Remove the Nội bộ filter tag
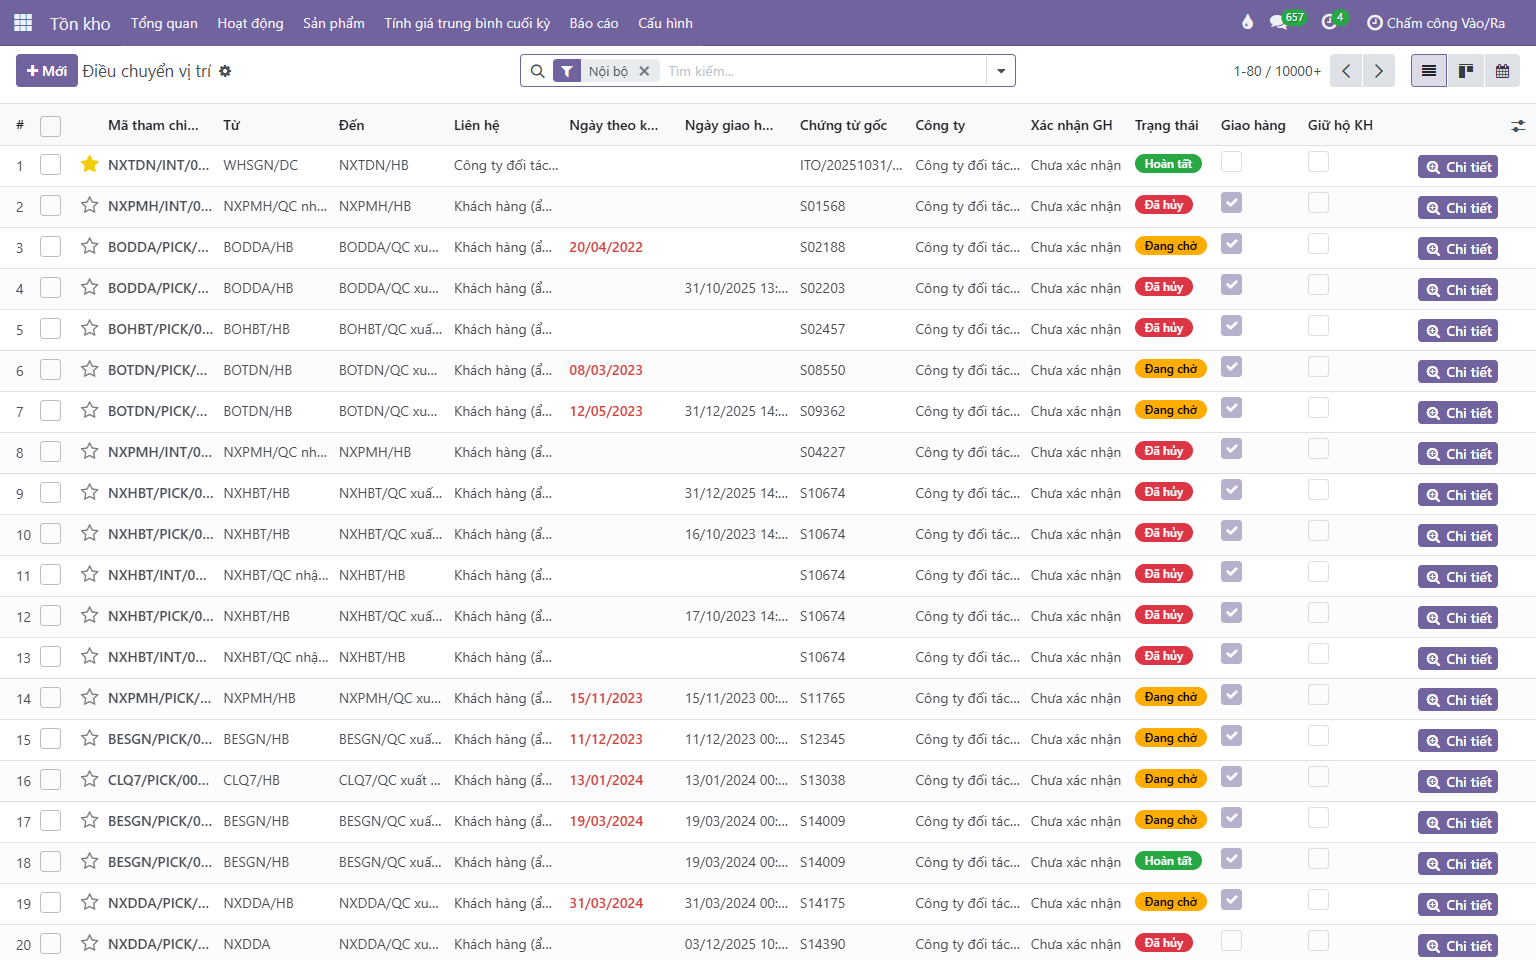The height and width of the screenshot is (960, 1536). coord(644,71)
